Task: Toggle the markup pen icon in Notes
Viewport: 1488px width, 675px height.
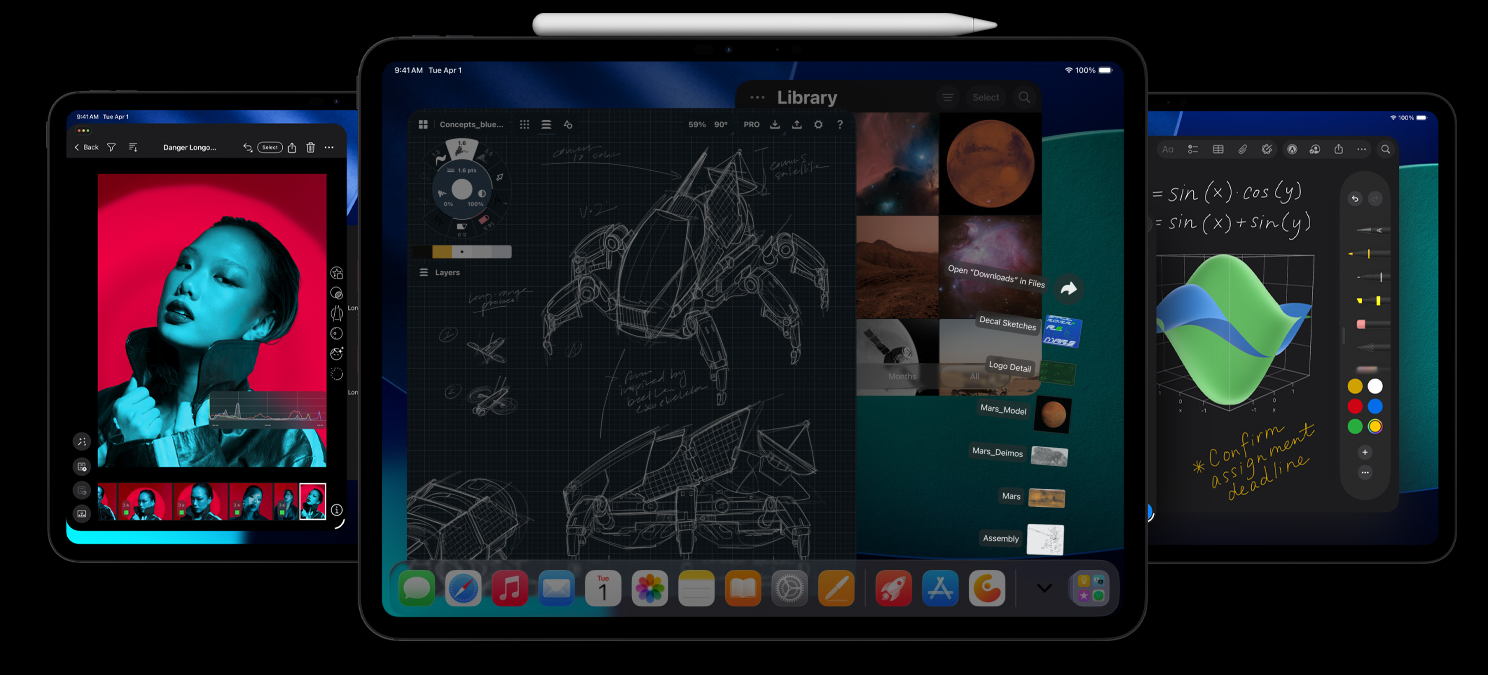Action: coord(1292,149)
